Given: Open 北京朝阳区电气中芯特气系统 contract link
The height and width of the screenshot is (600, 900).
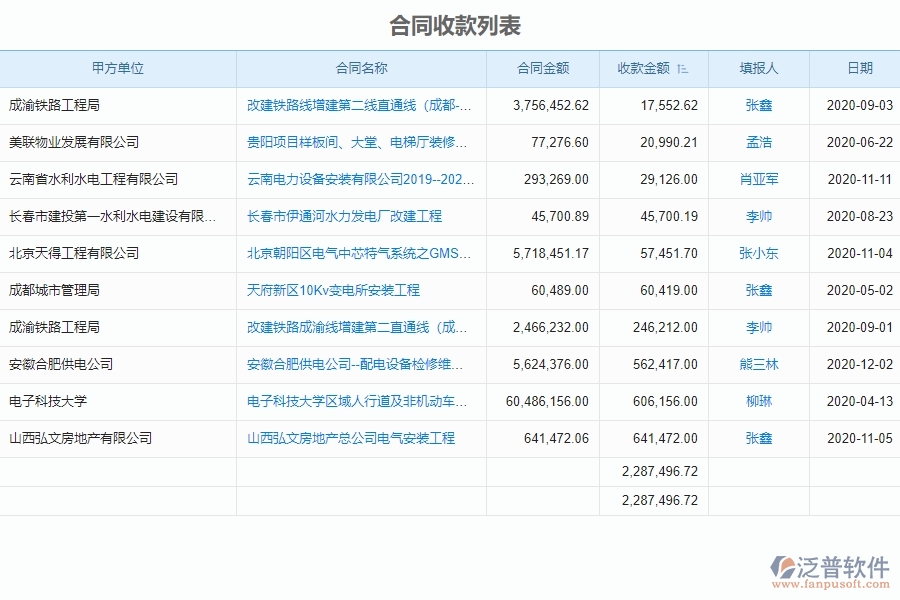Looking at the screenshot, I should [360, 253].
